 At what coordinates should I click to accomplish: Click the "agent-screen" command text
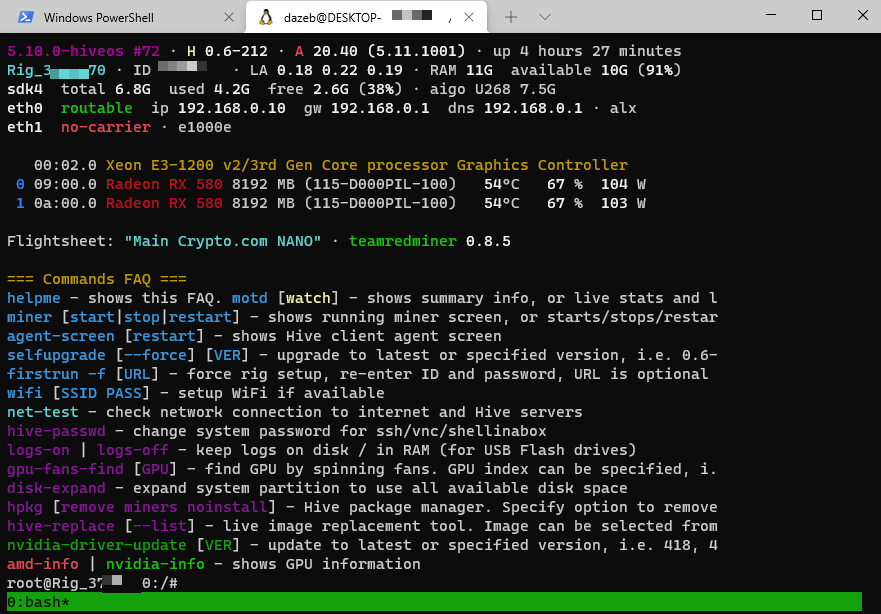(x=61, y=336)
